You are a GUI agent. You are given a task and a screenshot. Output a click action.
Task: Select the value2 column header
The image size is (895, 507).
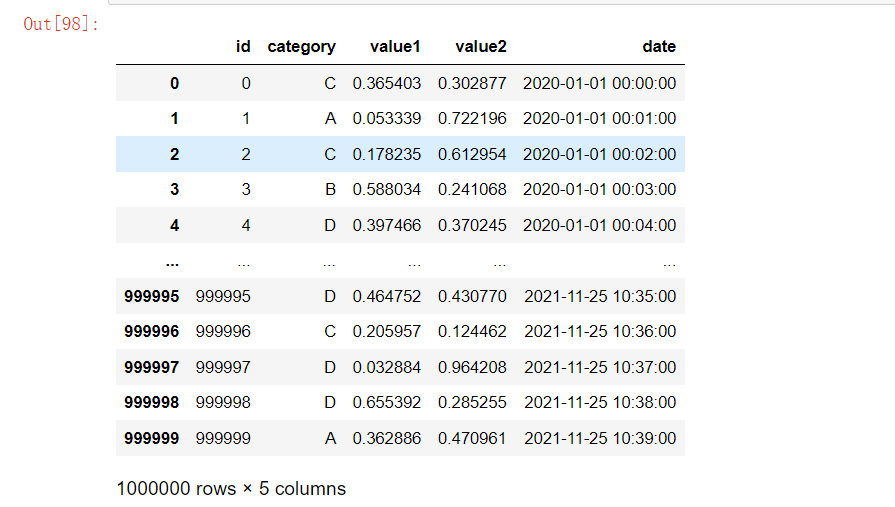tap(481, 46)
